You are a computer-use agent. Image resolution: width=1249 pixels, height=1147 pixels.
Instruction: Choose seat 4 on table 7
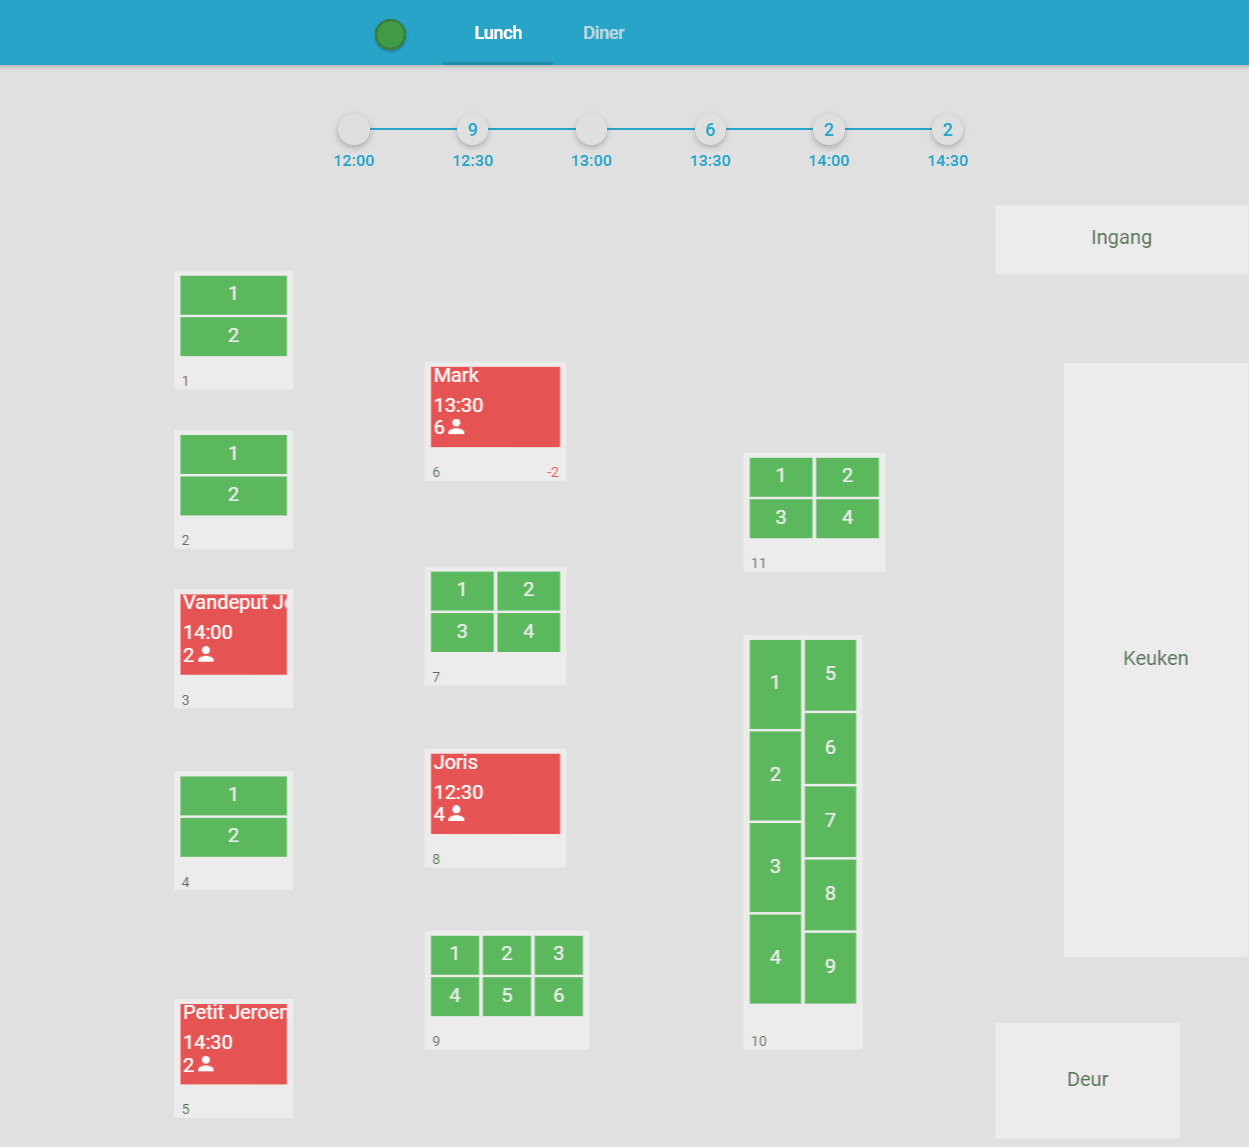(x=528, y=632)
